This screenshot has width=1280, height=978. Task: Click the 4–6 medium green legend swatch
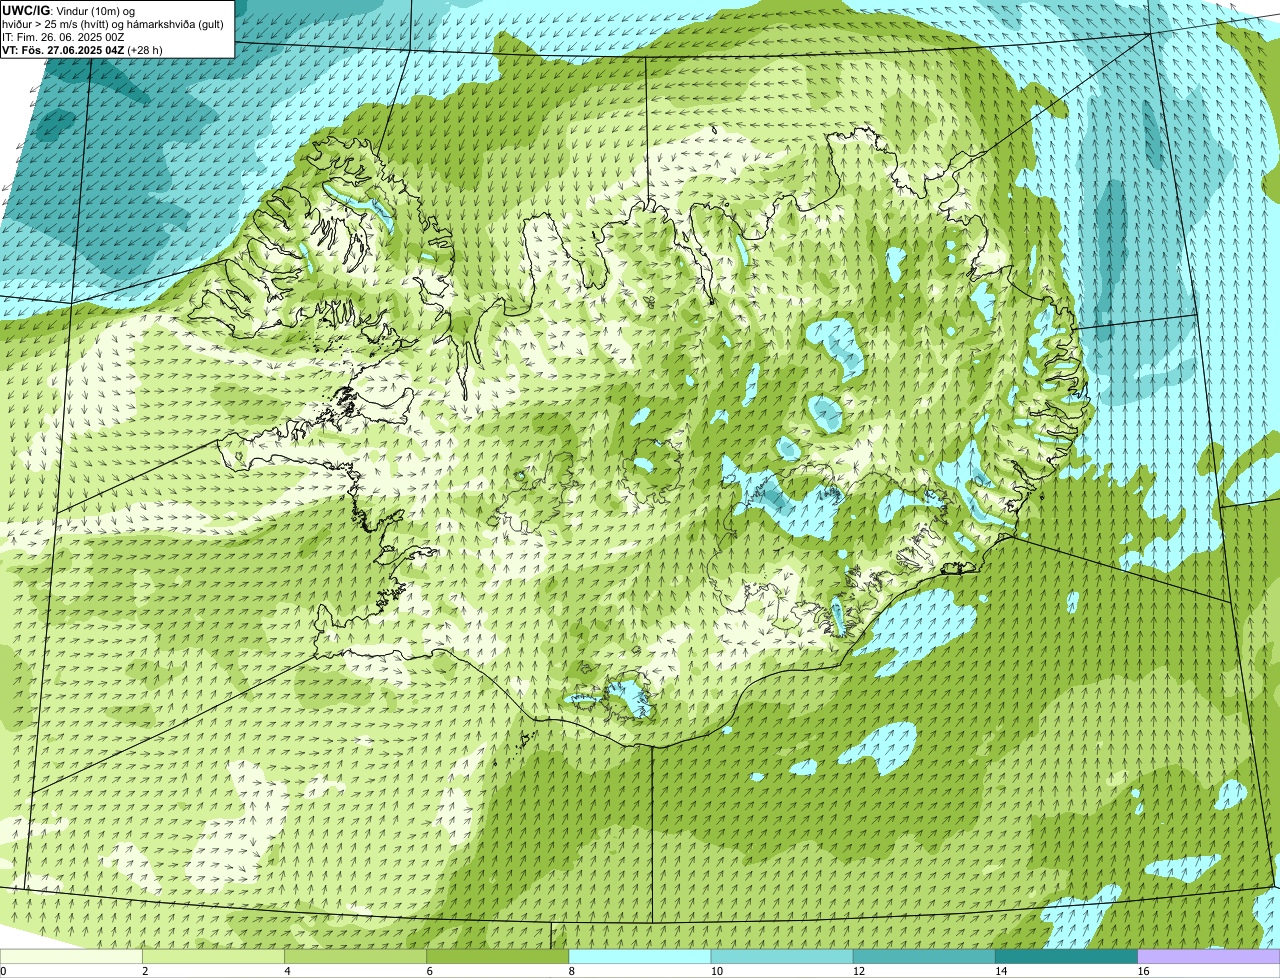point(355,957)
